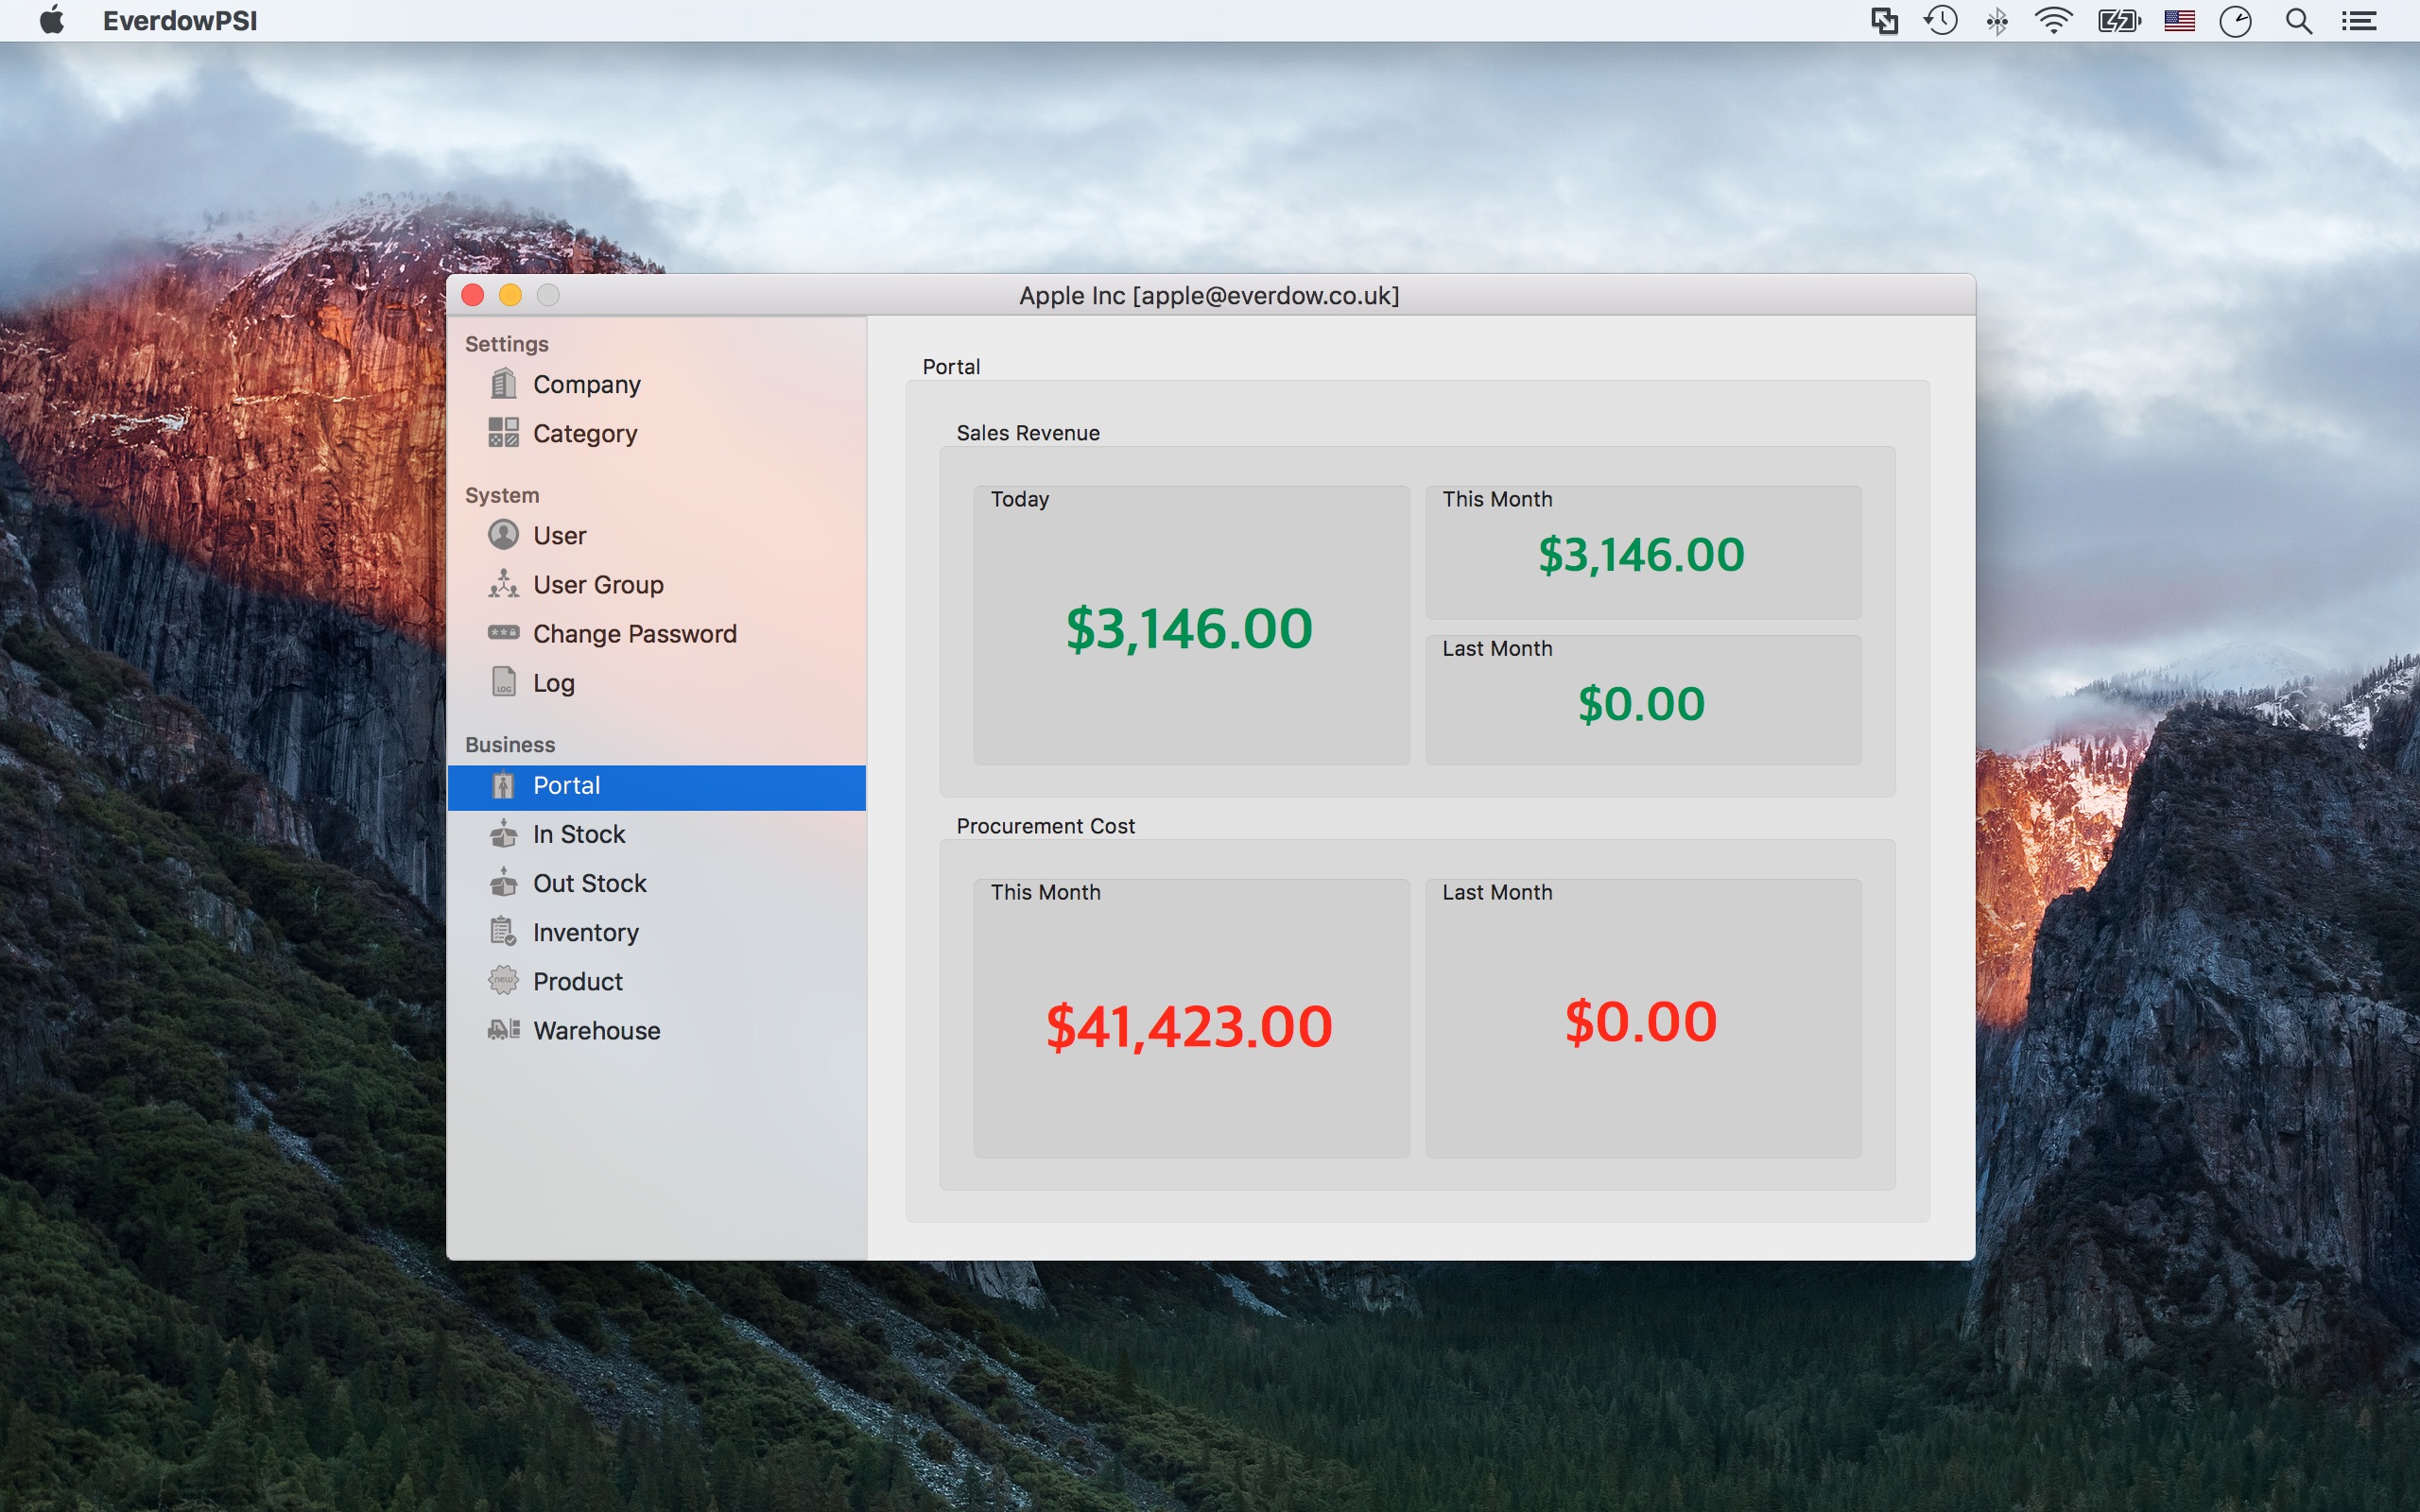This screenshot has height=1512, width=2420.
Task: Open the Apple menu
Action: pyautogui.click(x=52, y=20)
